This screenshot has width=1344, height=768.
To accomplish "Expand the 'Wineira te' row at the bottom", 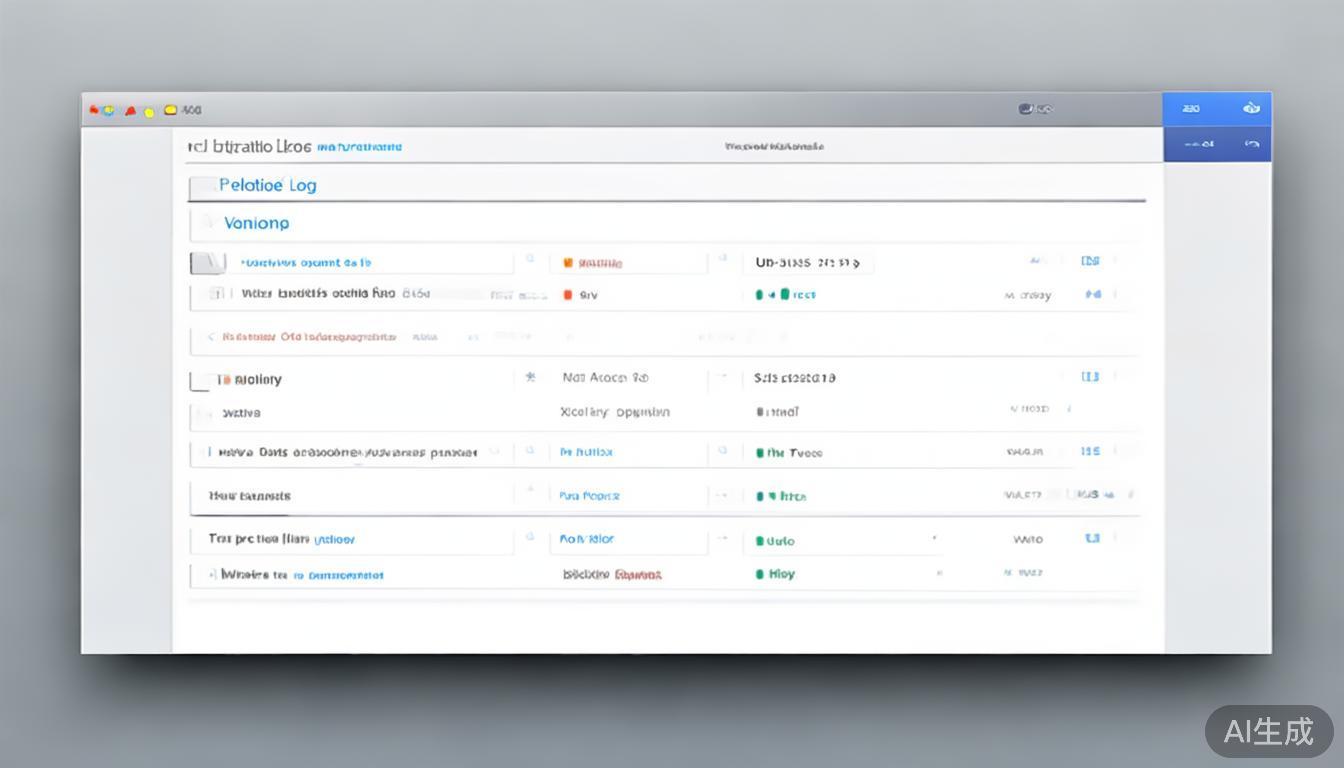I will point(212,575).
